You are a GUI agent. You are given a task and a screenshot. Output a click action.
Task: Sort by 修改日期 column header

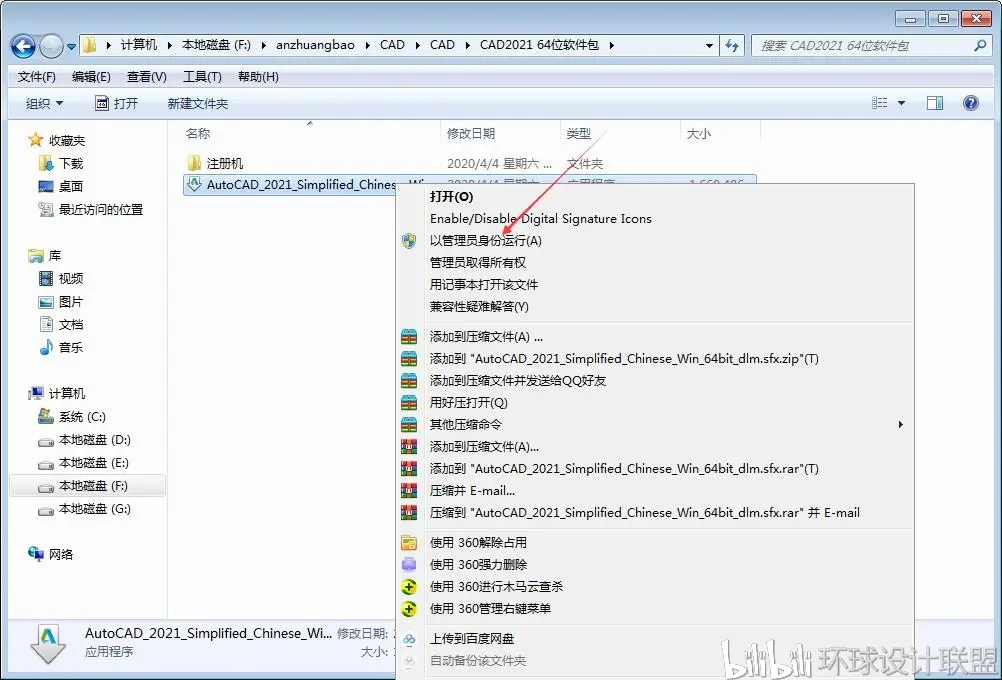click(x=471, y=134)
